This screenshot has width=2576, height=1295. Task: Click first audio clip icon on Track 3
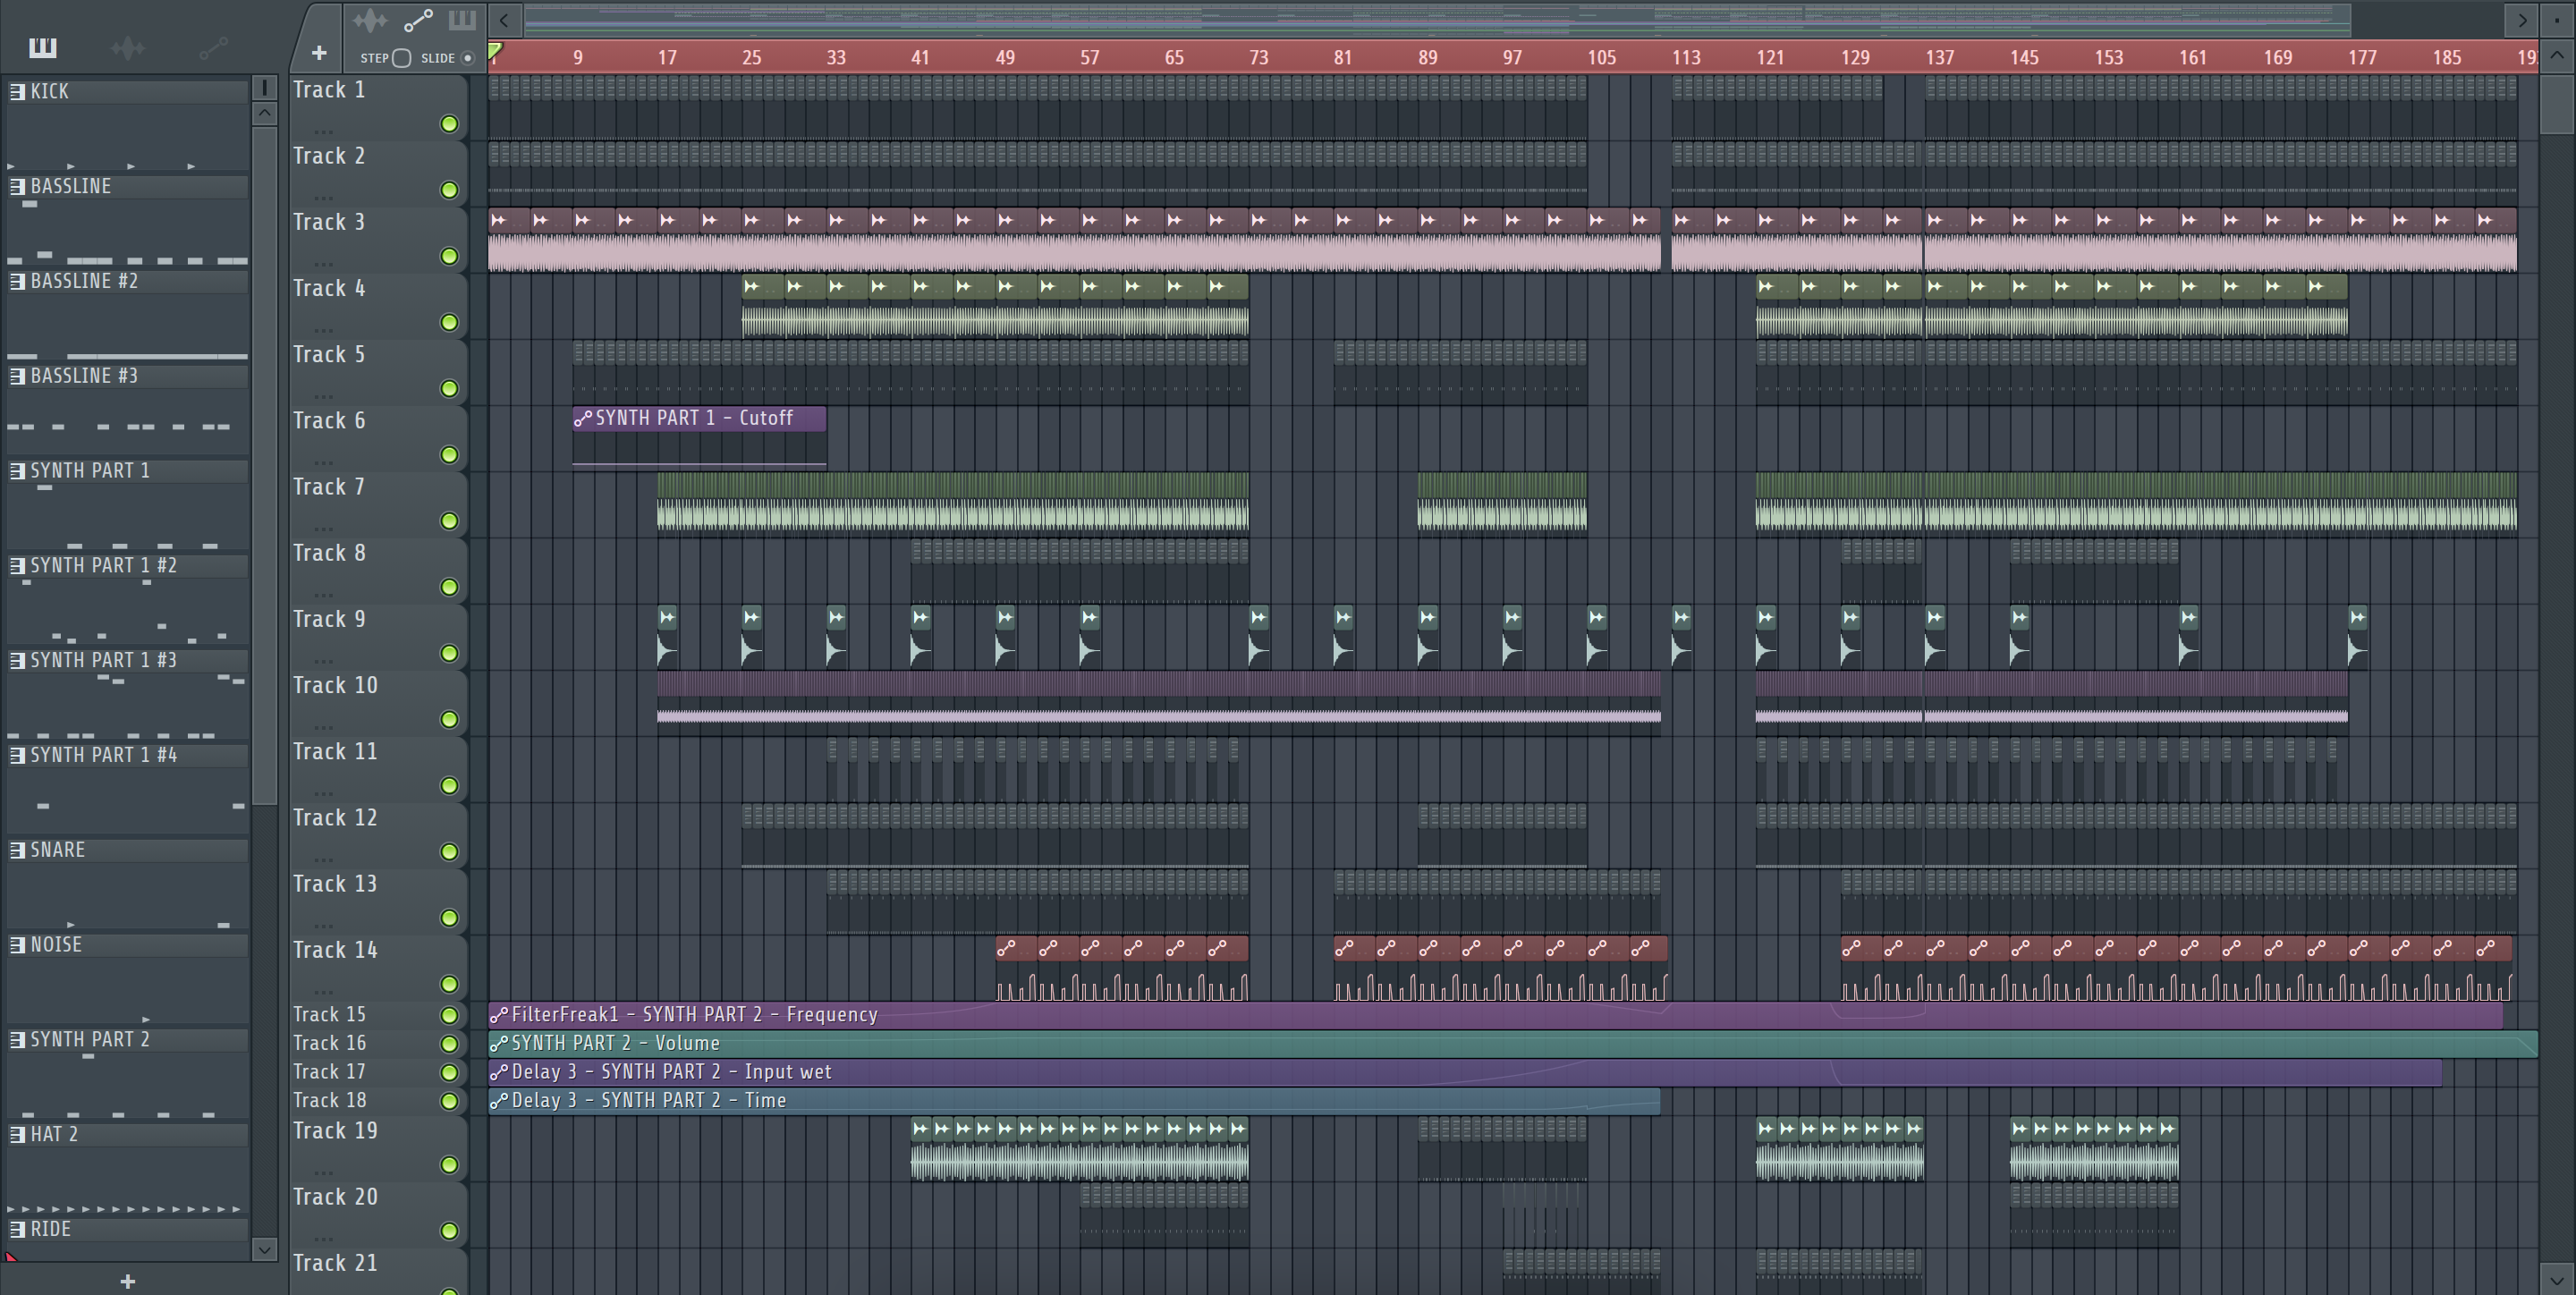click(498, 220)
